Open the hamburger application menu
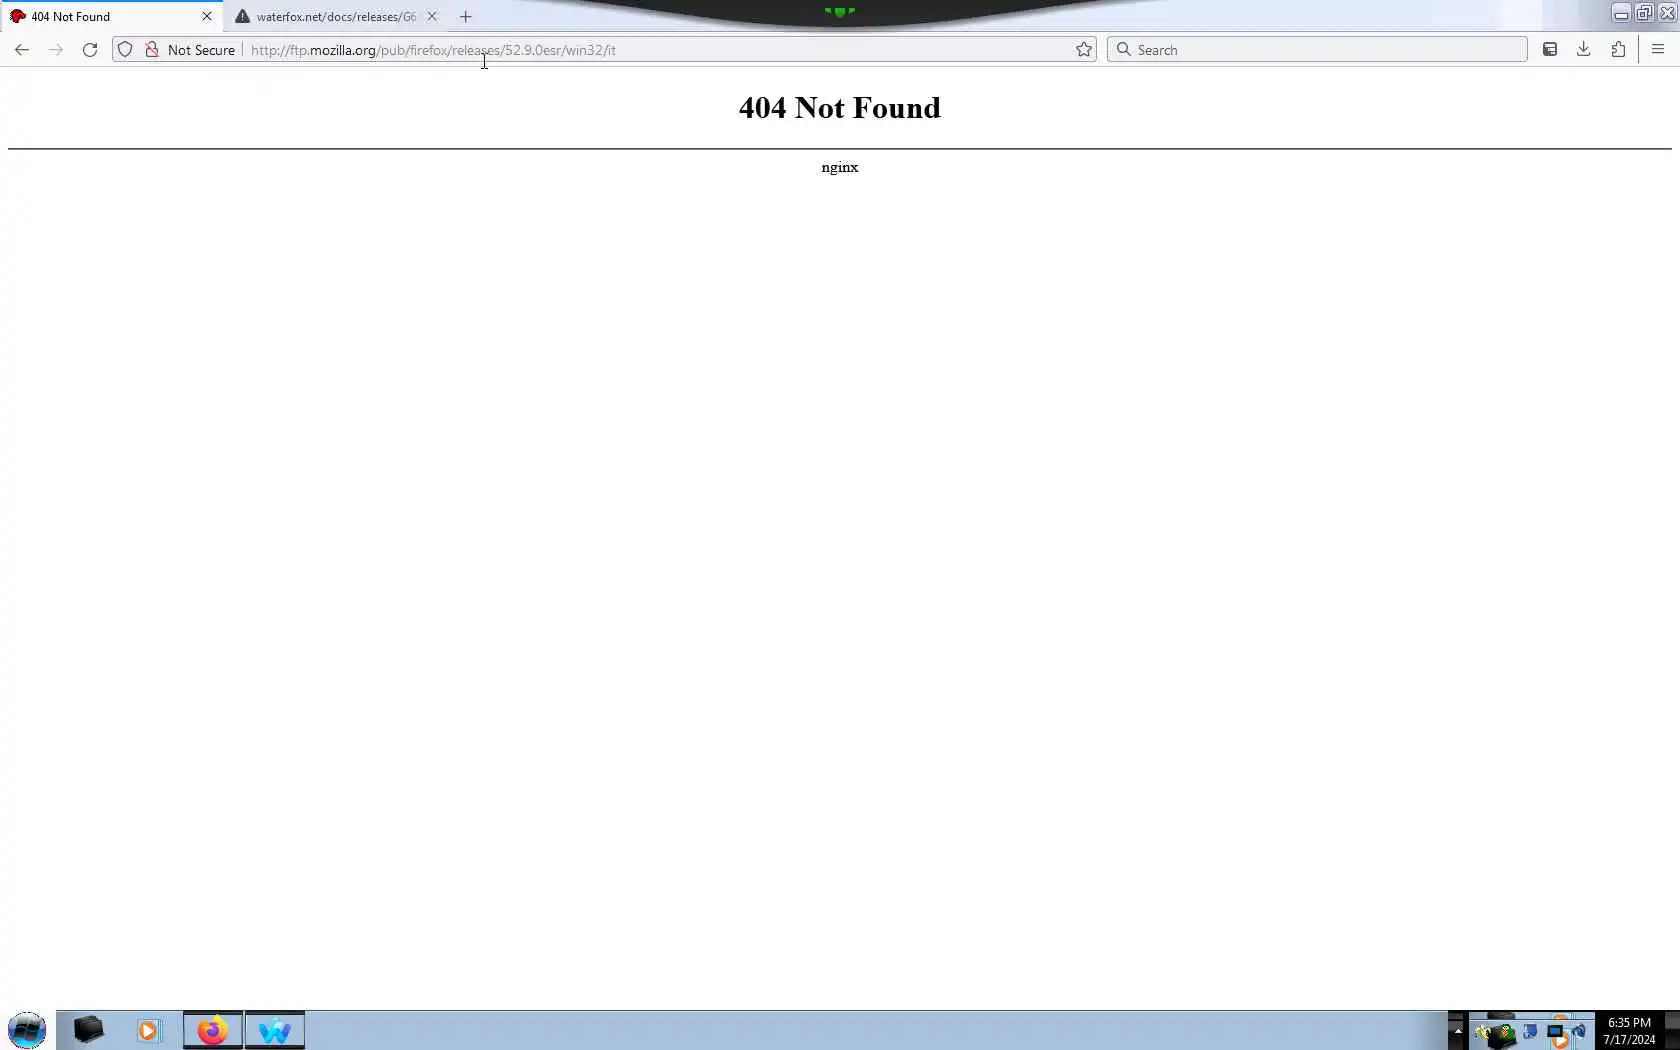 [1658, 50]
